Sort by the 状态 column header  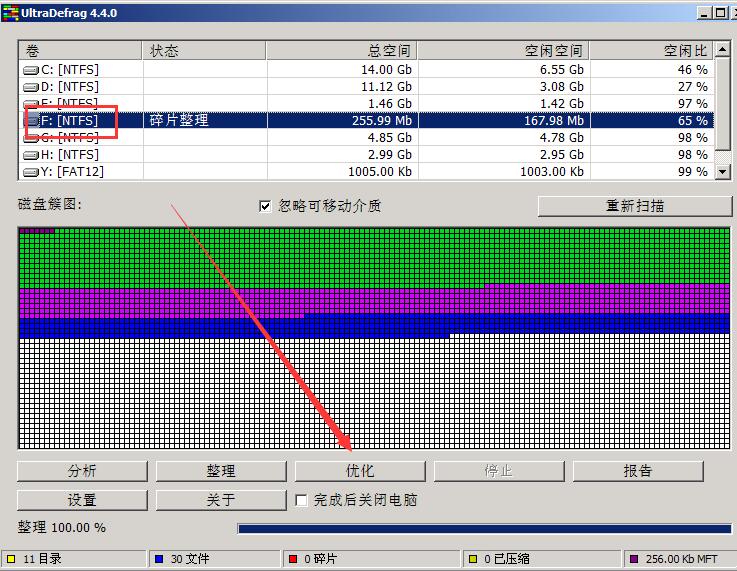point(204,50)
